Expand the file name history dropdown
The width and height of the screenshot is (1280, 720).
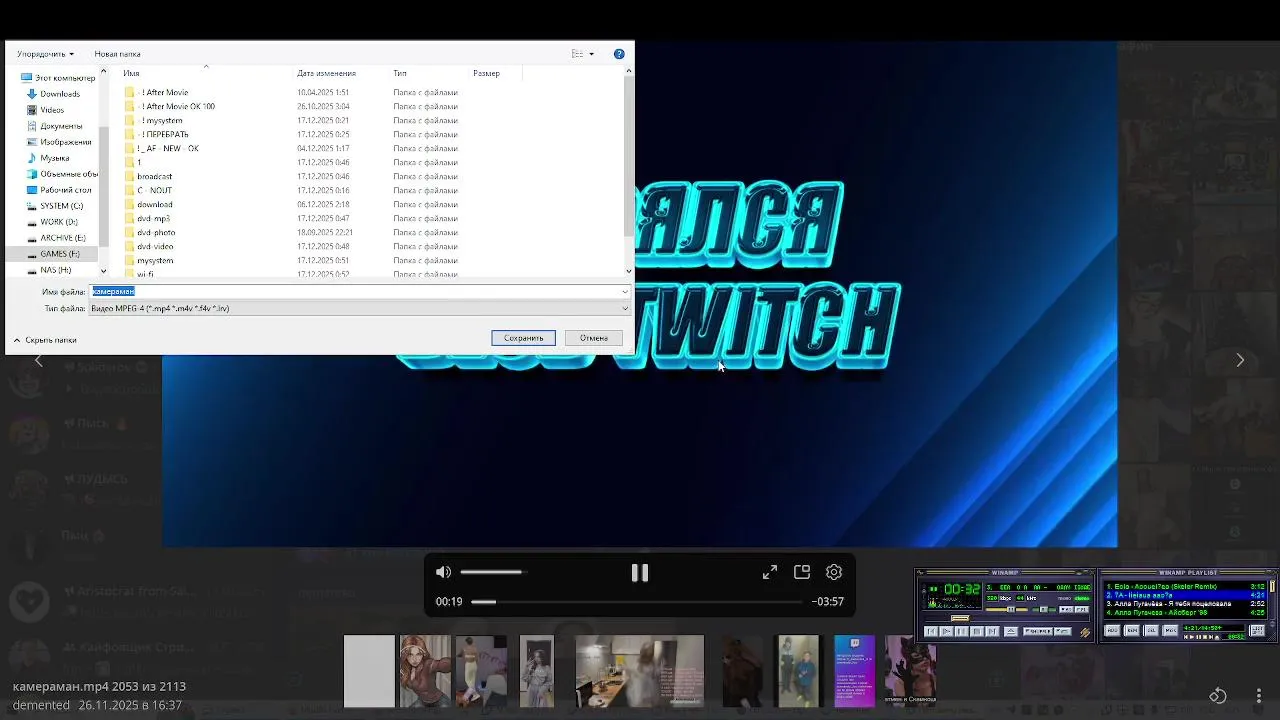pyautogui.click(x=624, y=292)
